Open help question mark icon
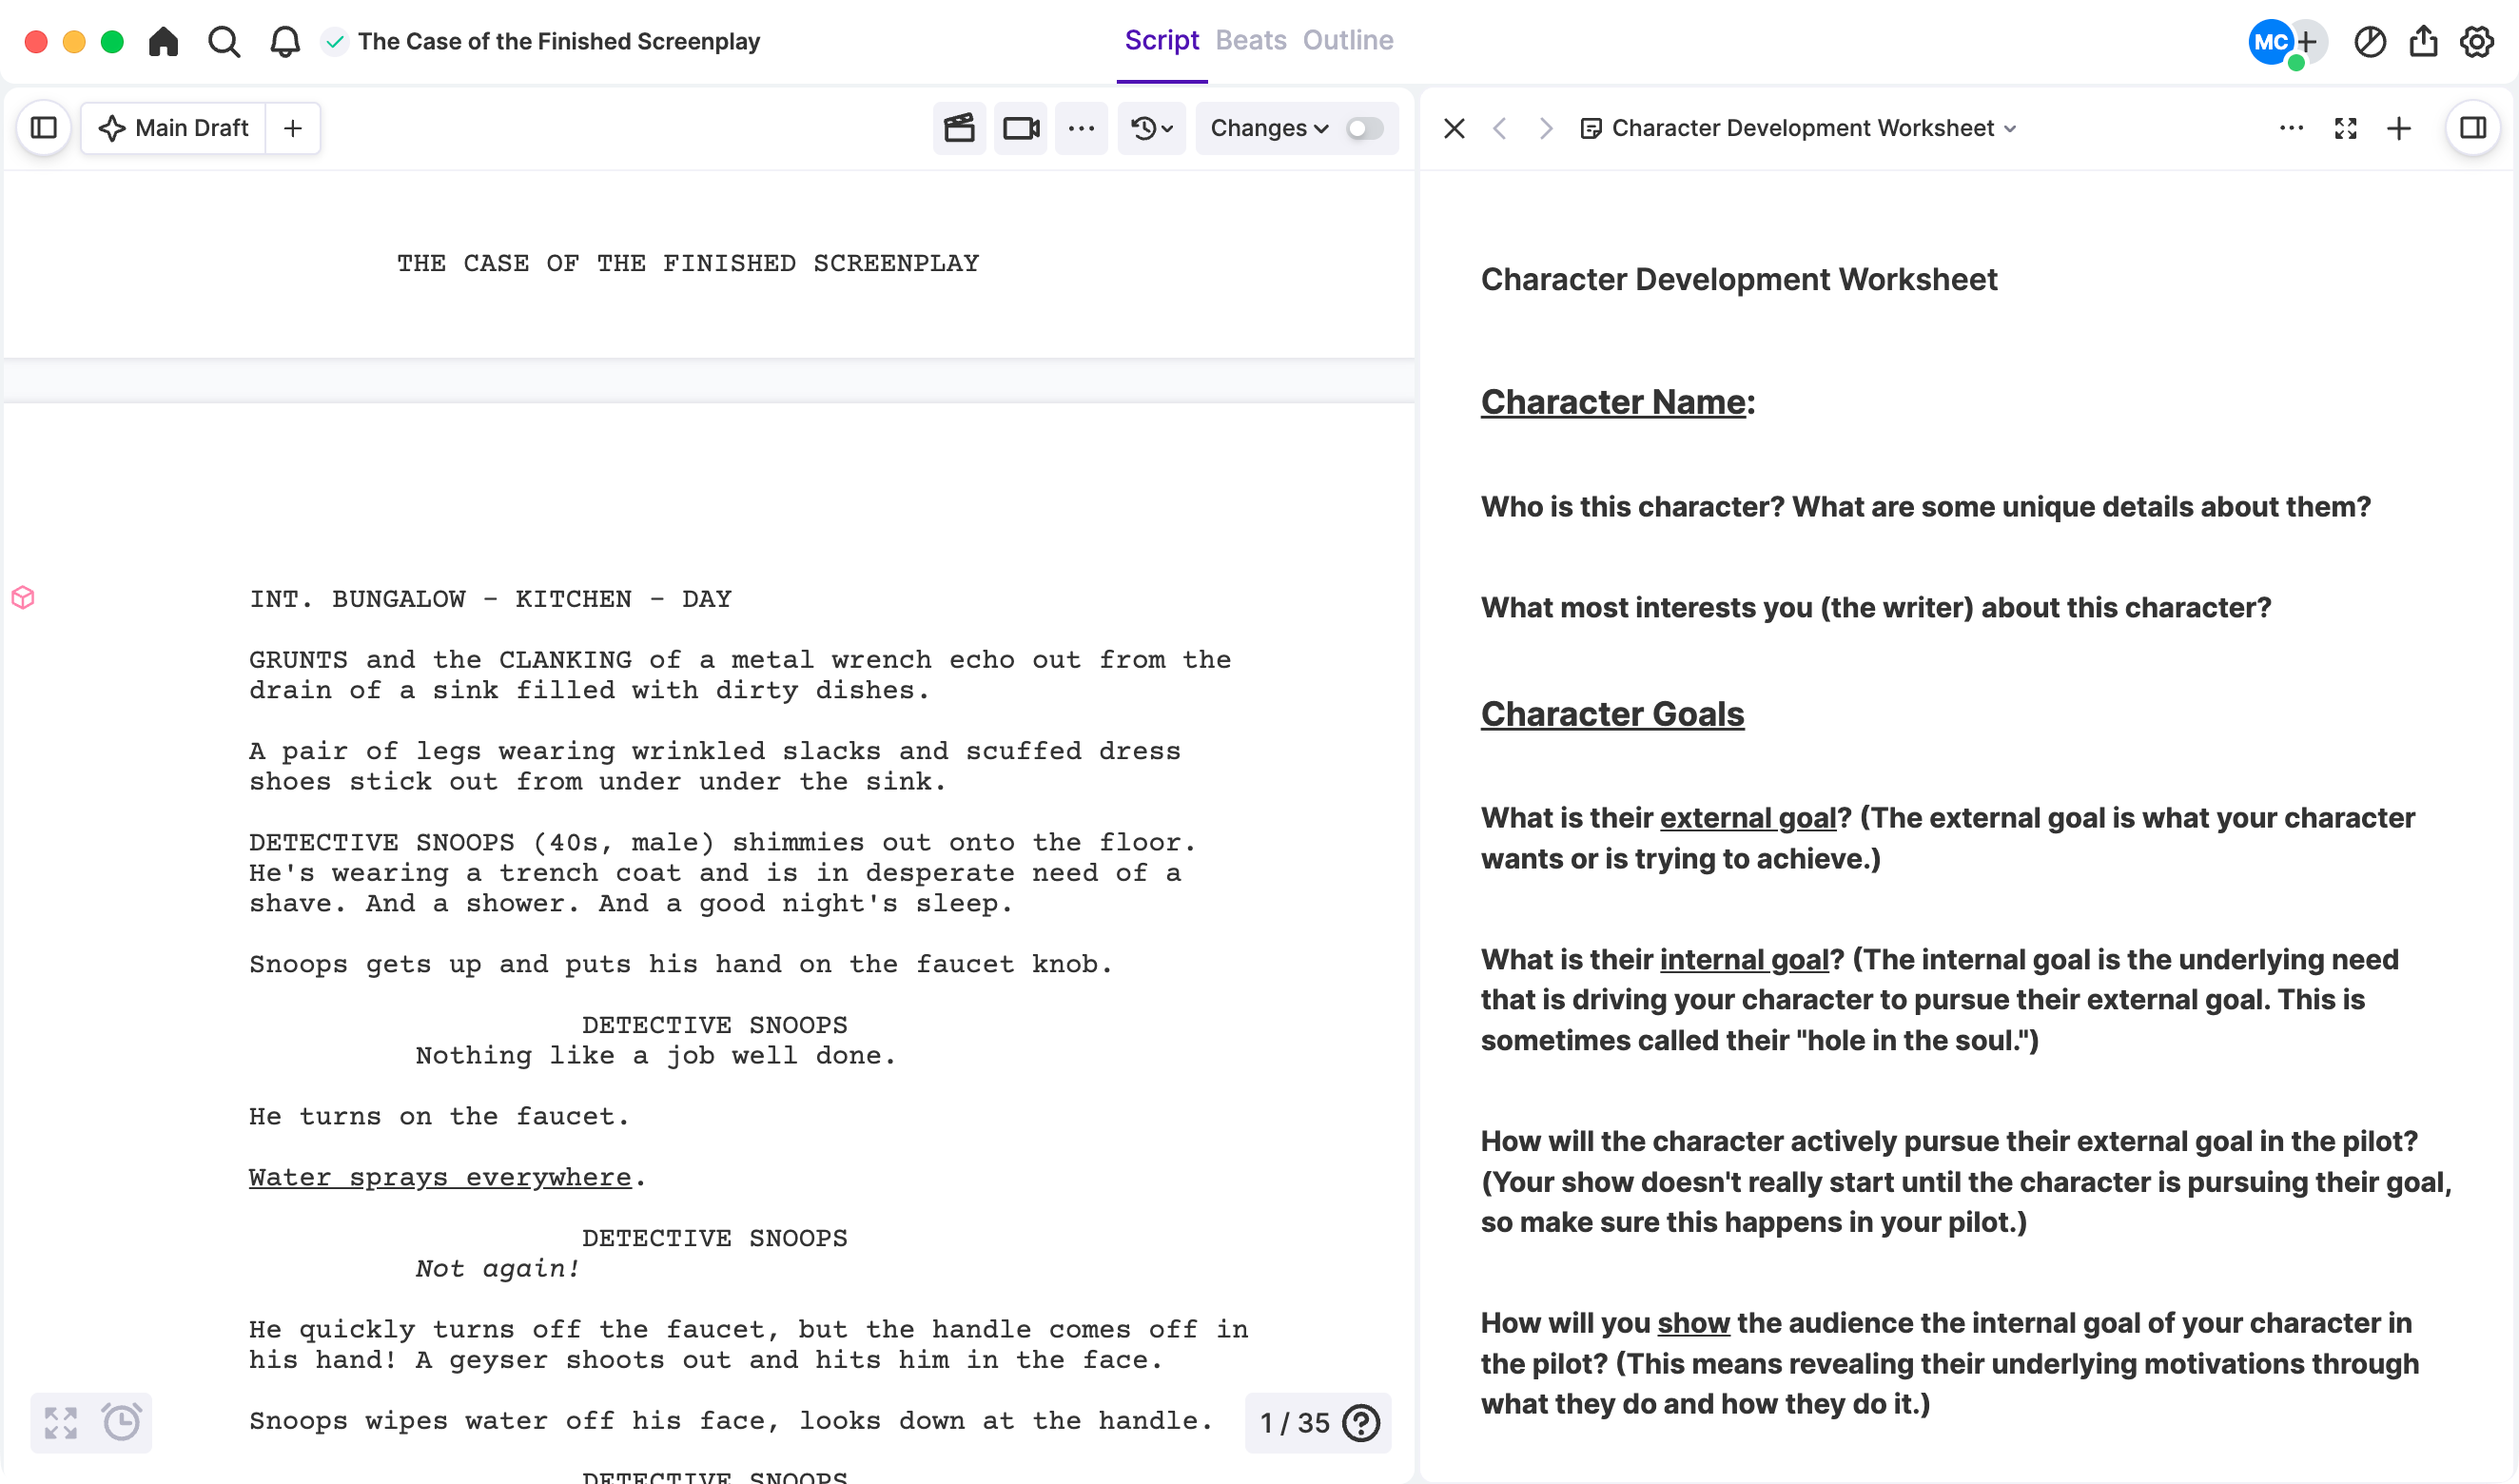Image resolution: width=2519 pixels, height=1484 pixels. [1361, 1422]
